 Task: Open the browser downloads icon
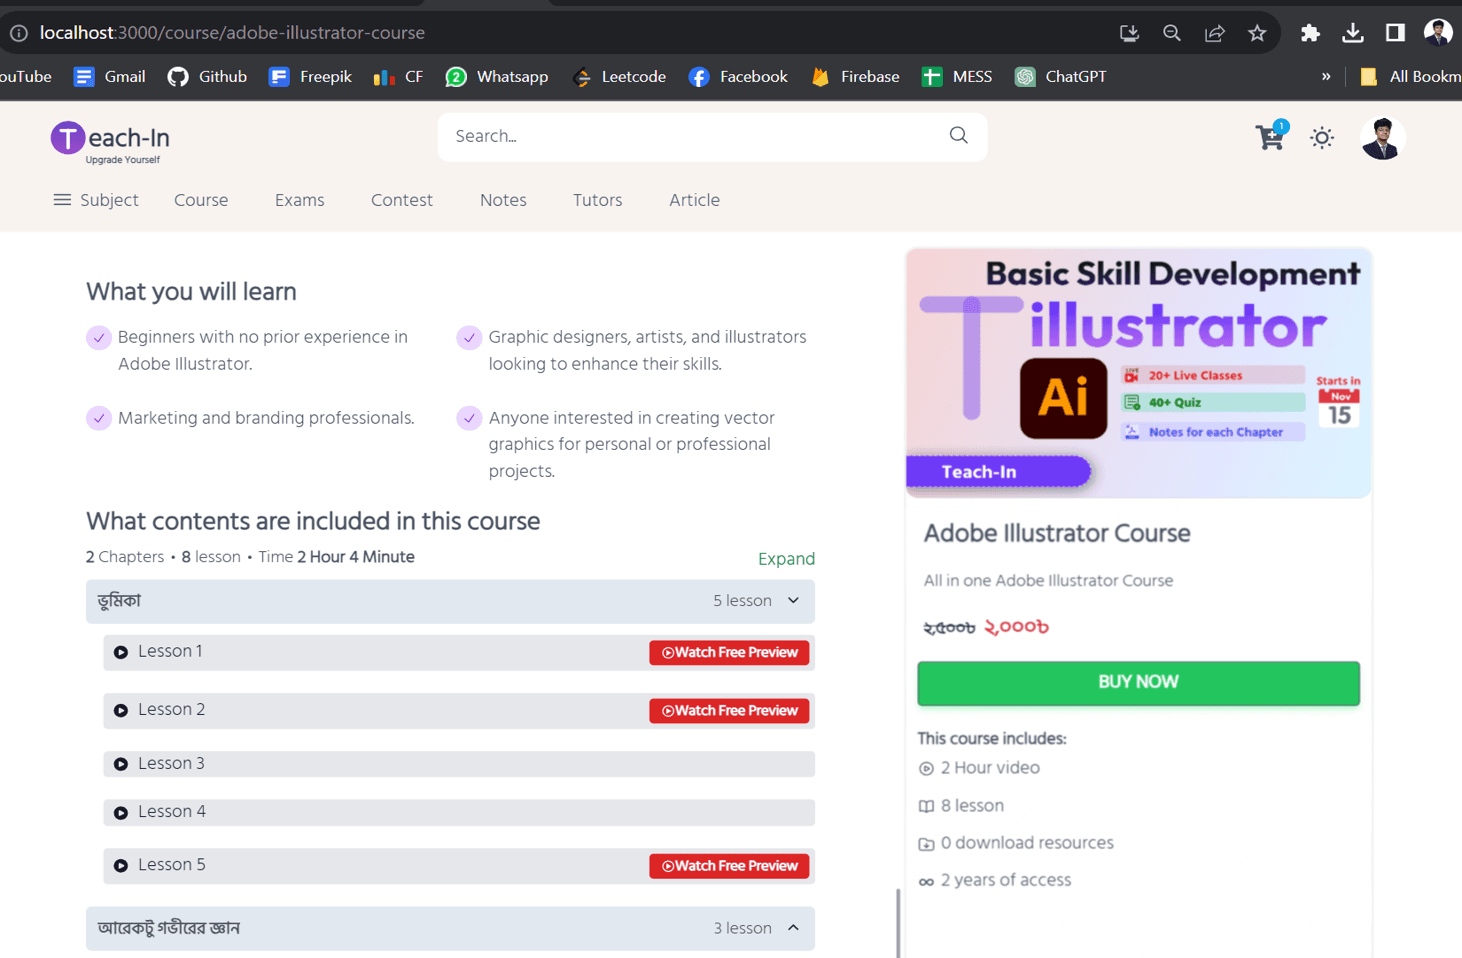pos(1353,33)
